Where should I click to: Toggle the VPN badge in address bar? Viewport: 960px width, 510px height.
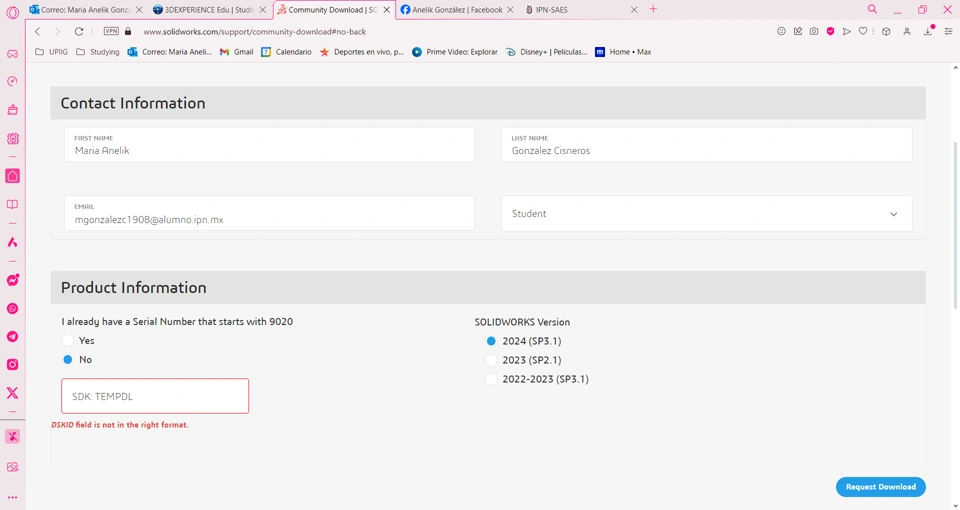(x=111, y=31)
